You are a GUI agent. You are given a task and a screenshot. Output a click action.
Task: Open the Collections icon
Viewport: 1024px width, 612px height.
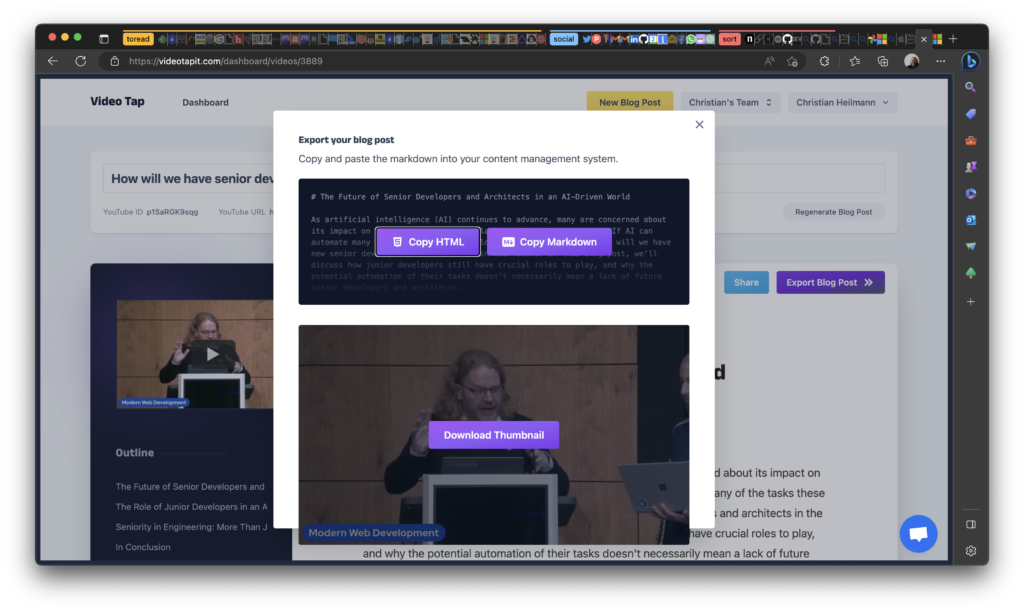[883, 61]
